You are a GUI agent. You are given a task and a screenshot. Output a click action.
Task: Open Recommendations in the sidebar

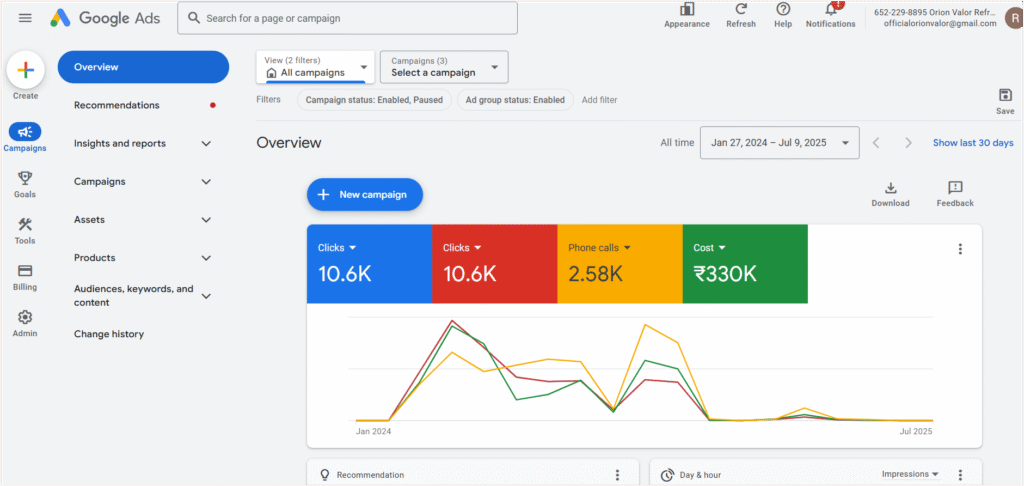tap(117, 105)
